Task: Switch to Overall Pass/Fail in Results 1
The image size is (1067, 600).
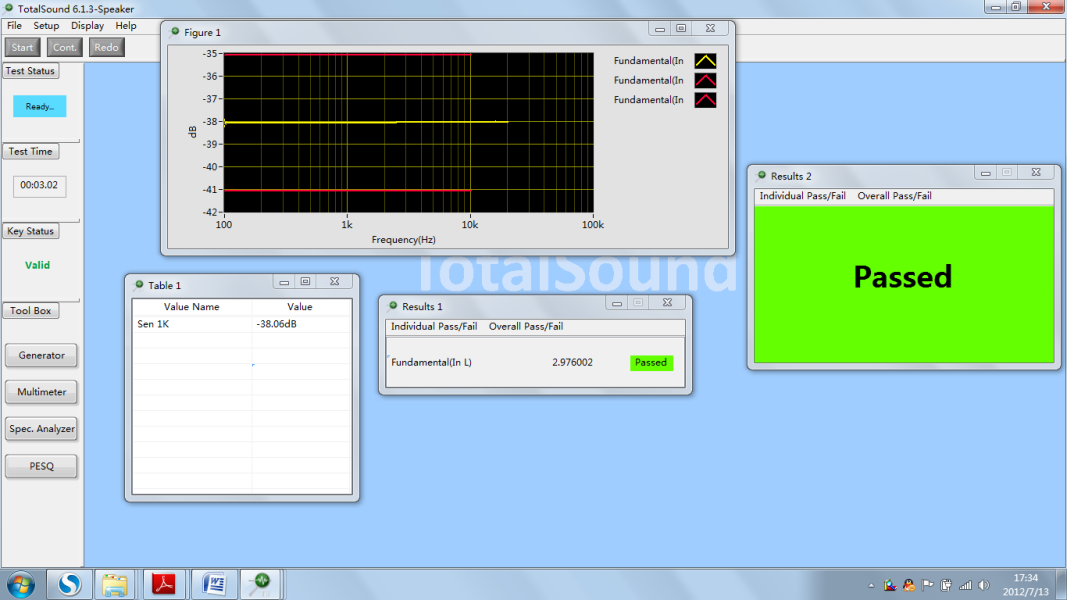Action: coord(525,327)
